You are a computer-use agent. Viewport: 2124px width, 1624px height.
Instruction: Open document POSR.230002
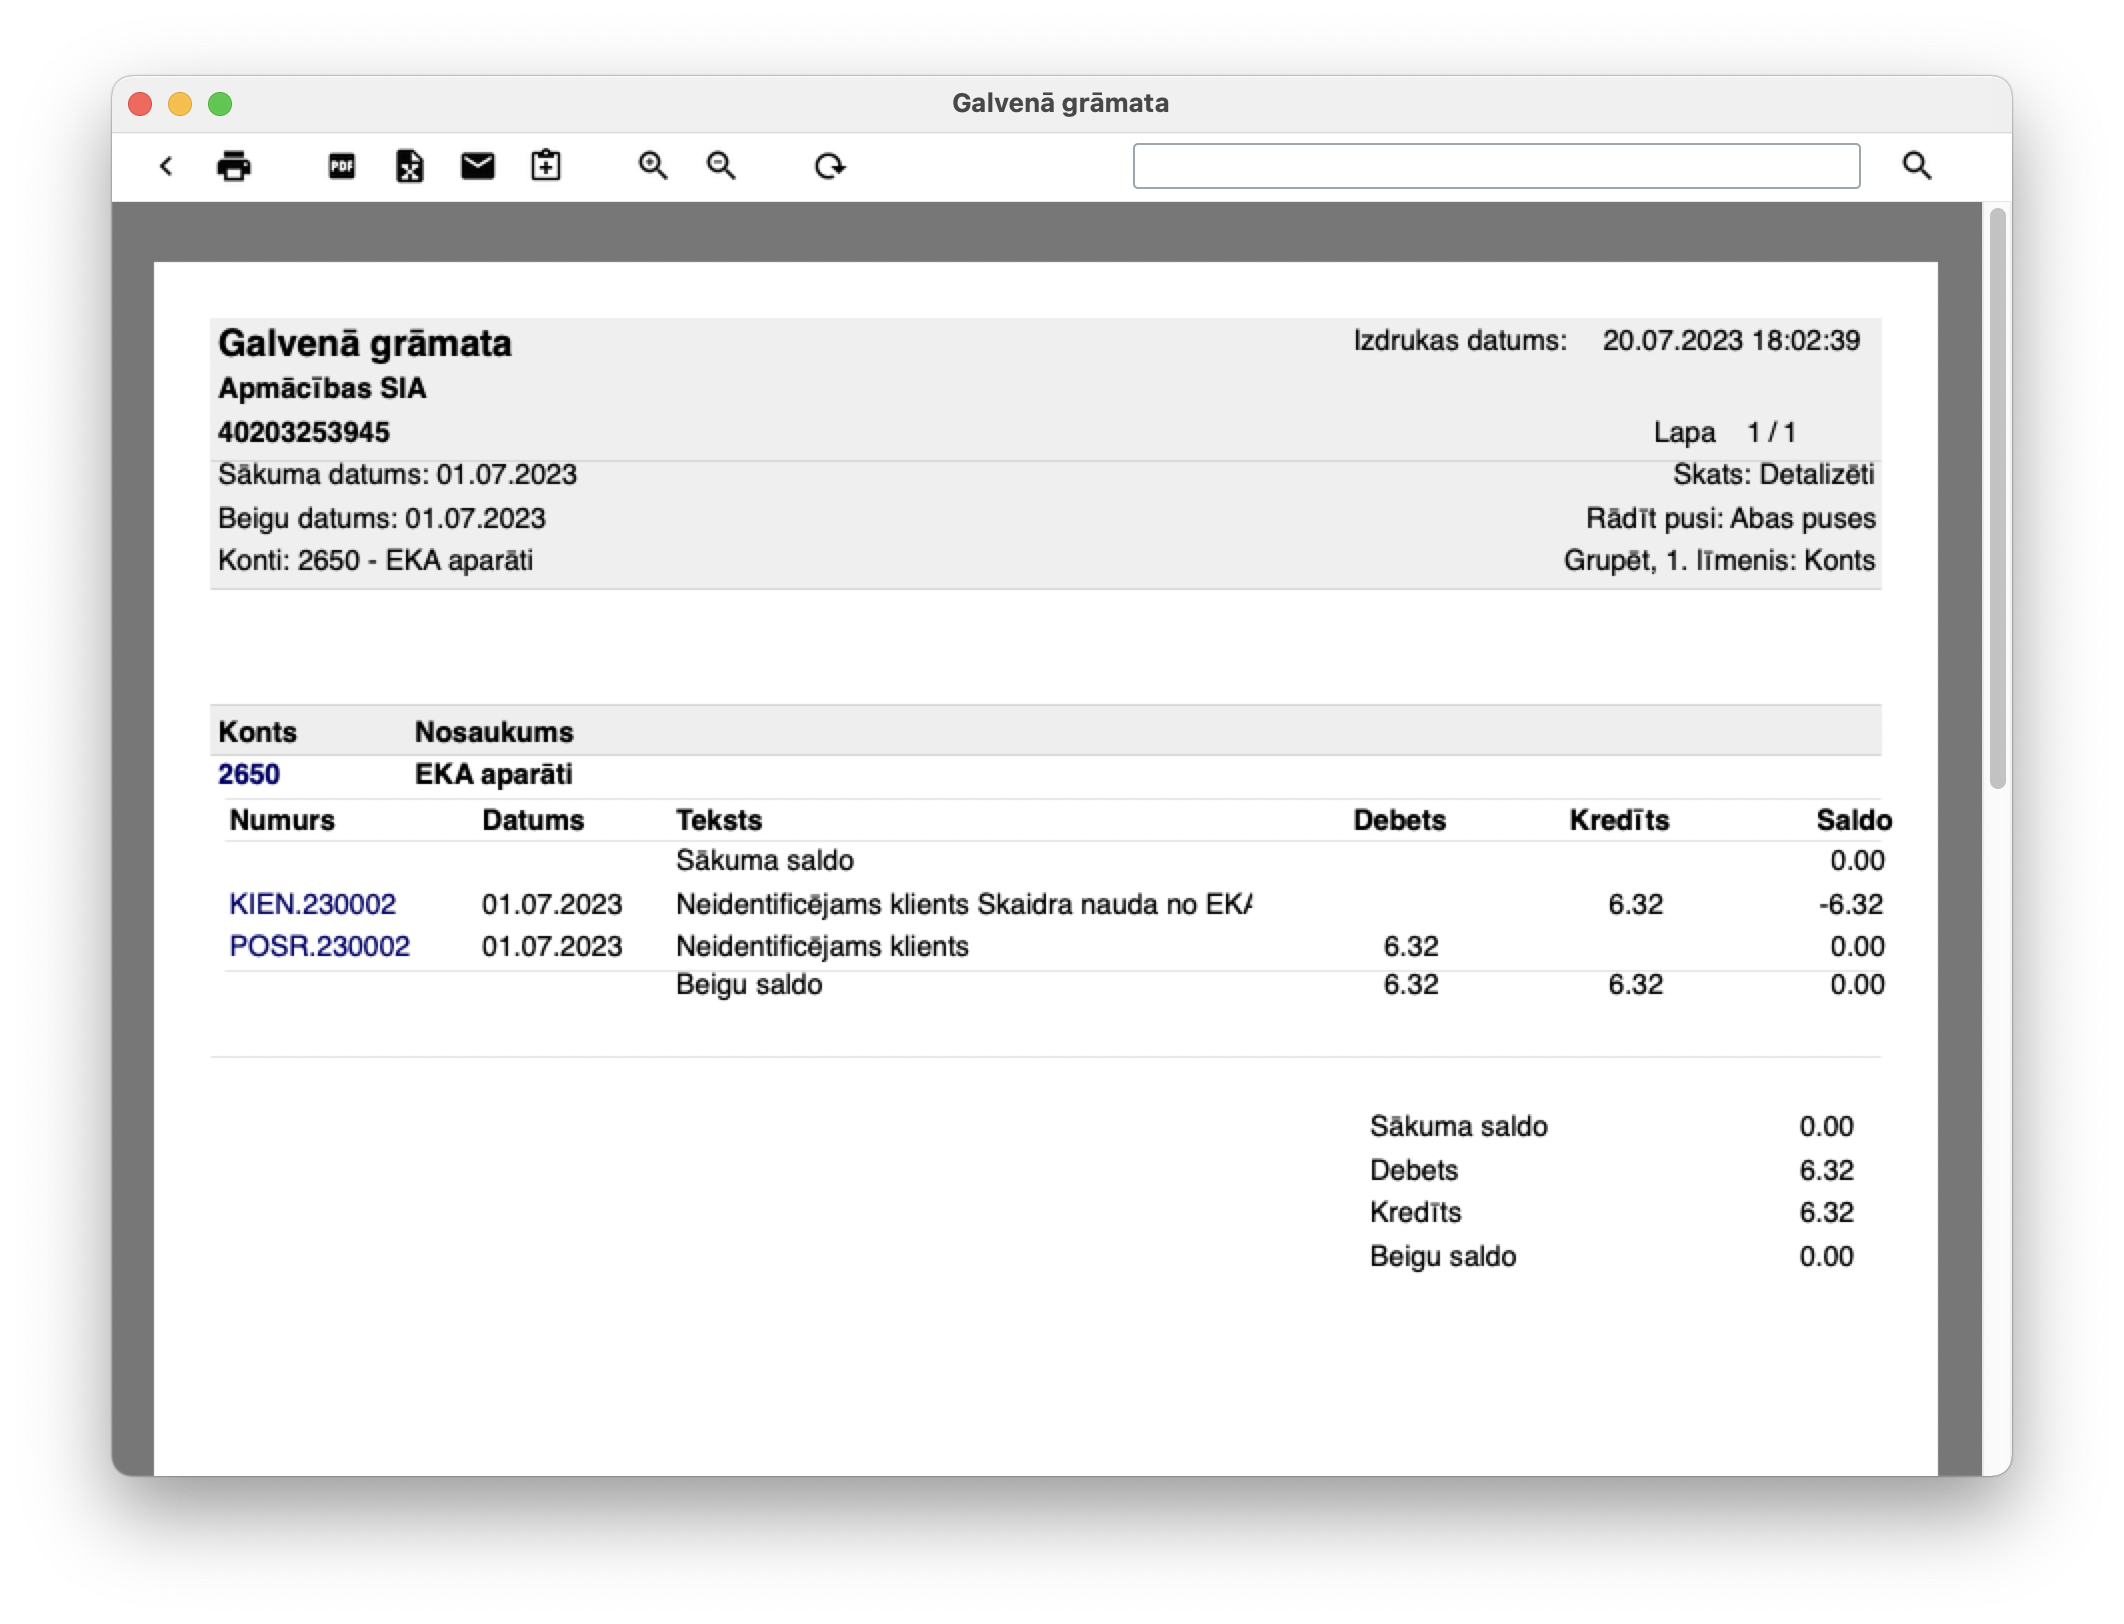tap(319, 947)
